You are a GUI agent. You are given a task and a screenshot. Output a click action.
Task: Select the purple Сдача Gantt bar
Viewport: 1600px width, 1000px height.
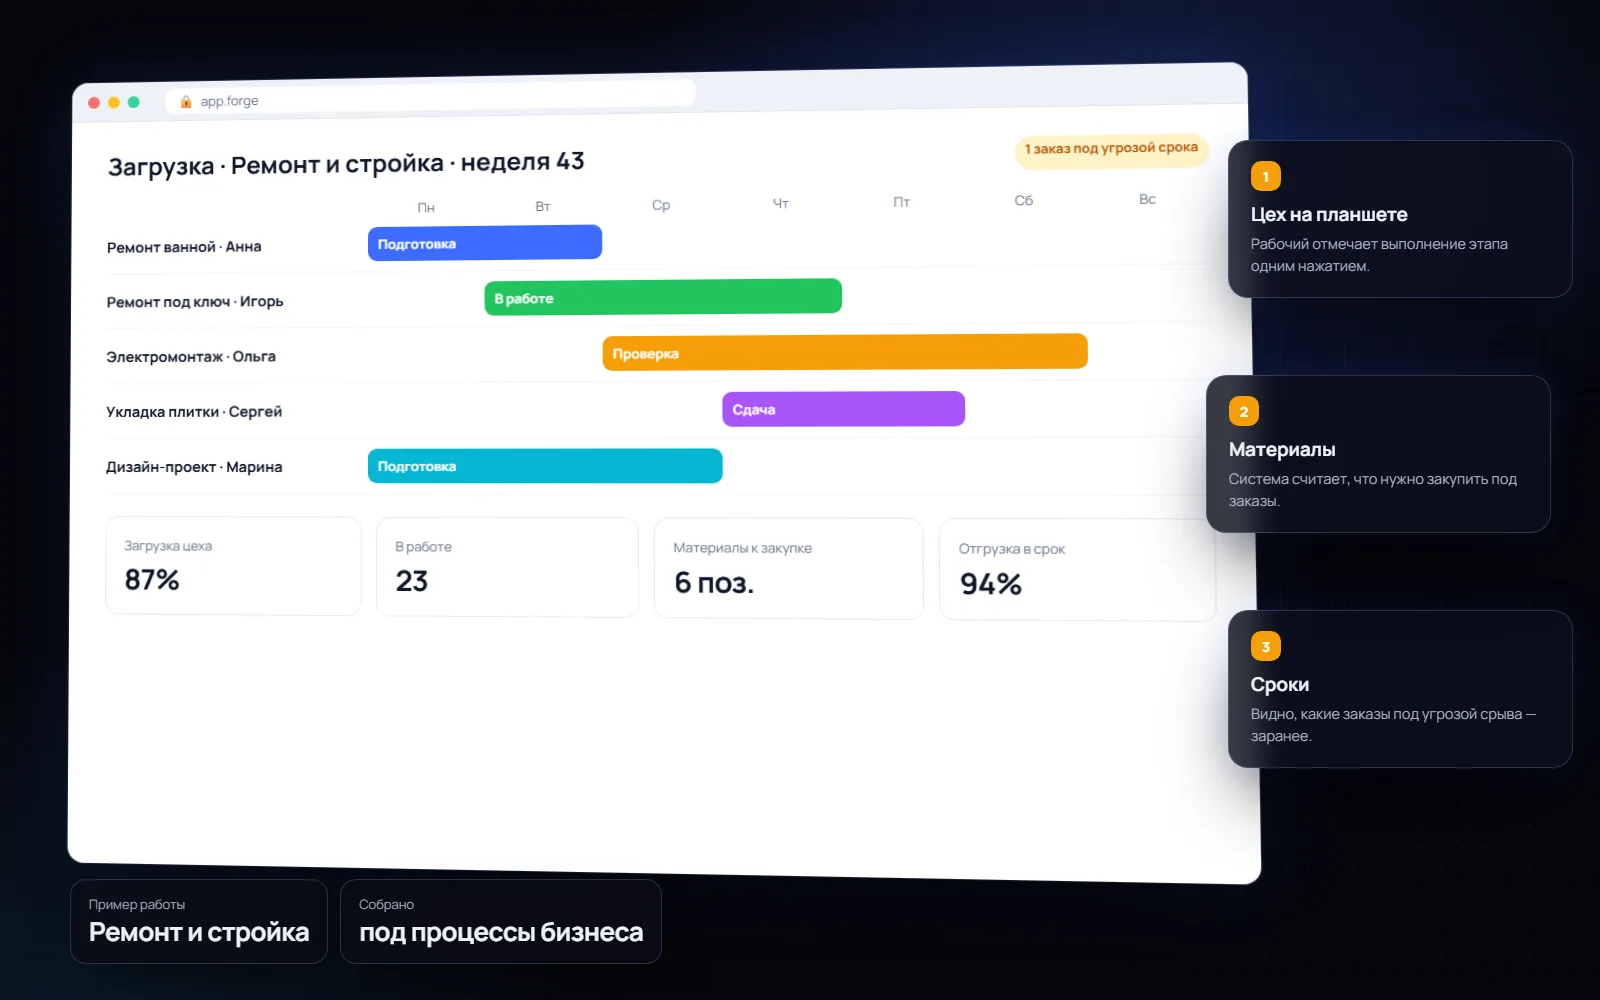point(844,409)
